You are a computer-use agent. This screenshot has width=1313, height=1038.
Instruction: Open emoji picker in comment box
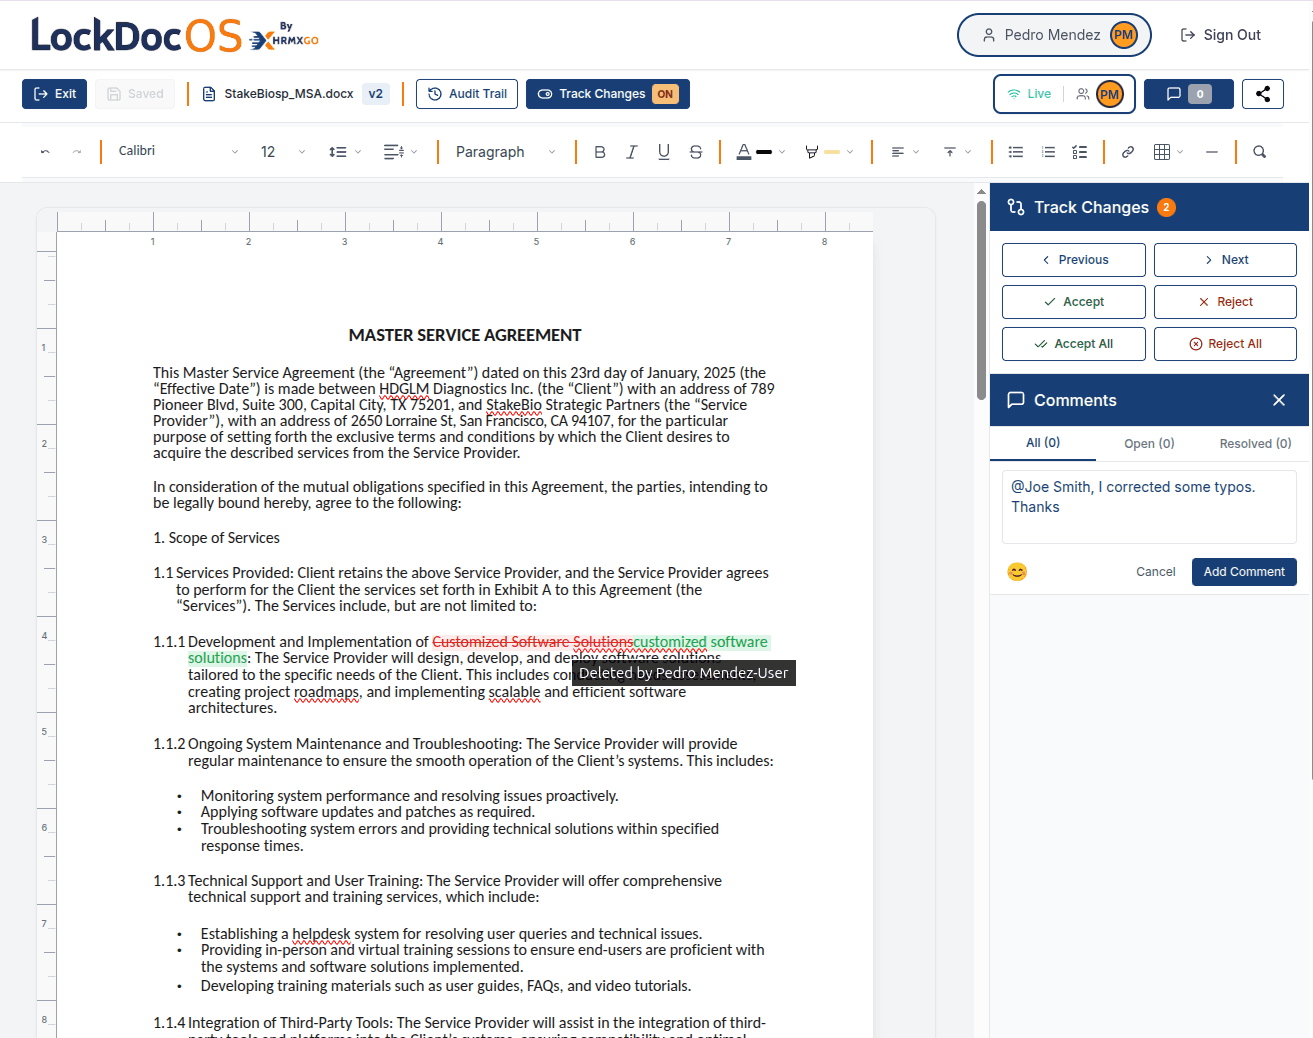coord(1017,572)
